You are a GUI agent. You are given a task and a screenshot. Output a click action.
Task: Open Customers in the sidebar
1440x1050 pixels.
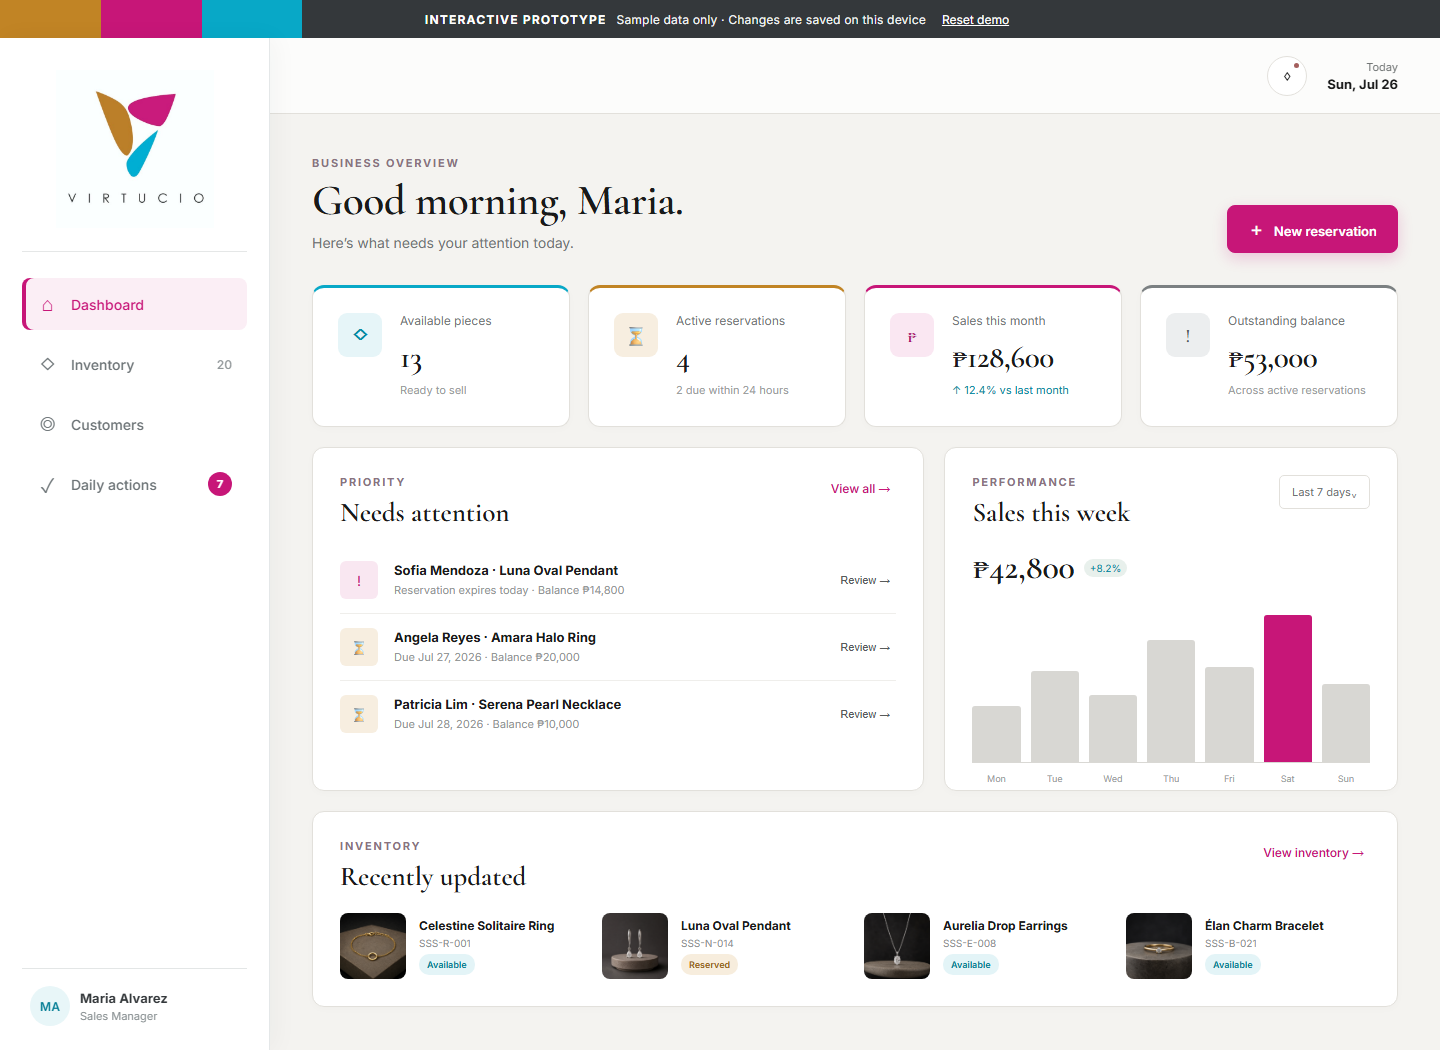pyautogui.click(x=135, y=424)
